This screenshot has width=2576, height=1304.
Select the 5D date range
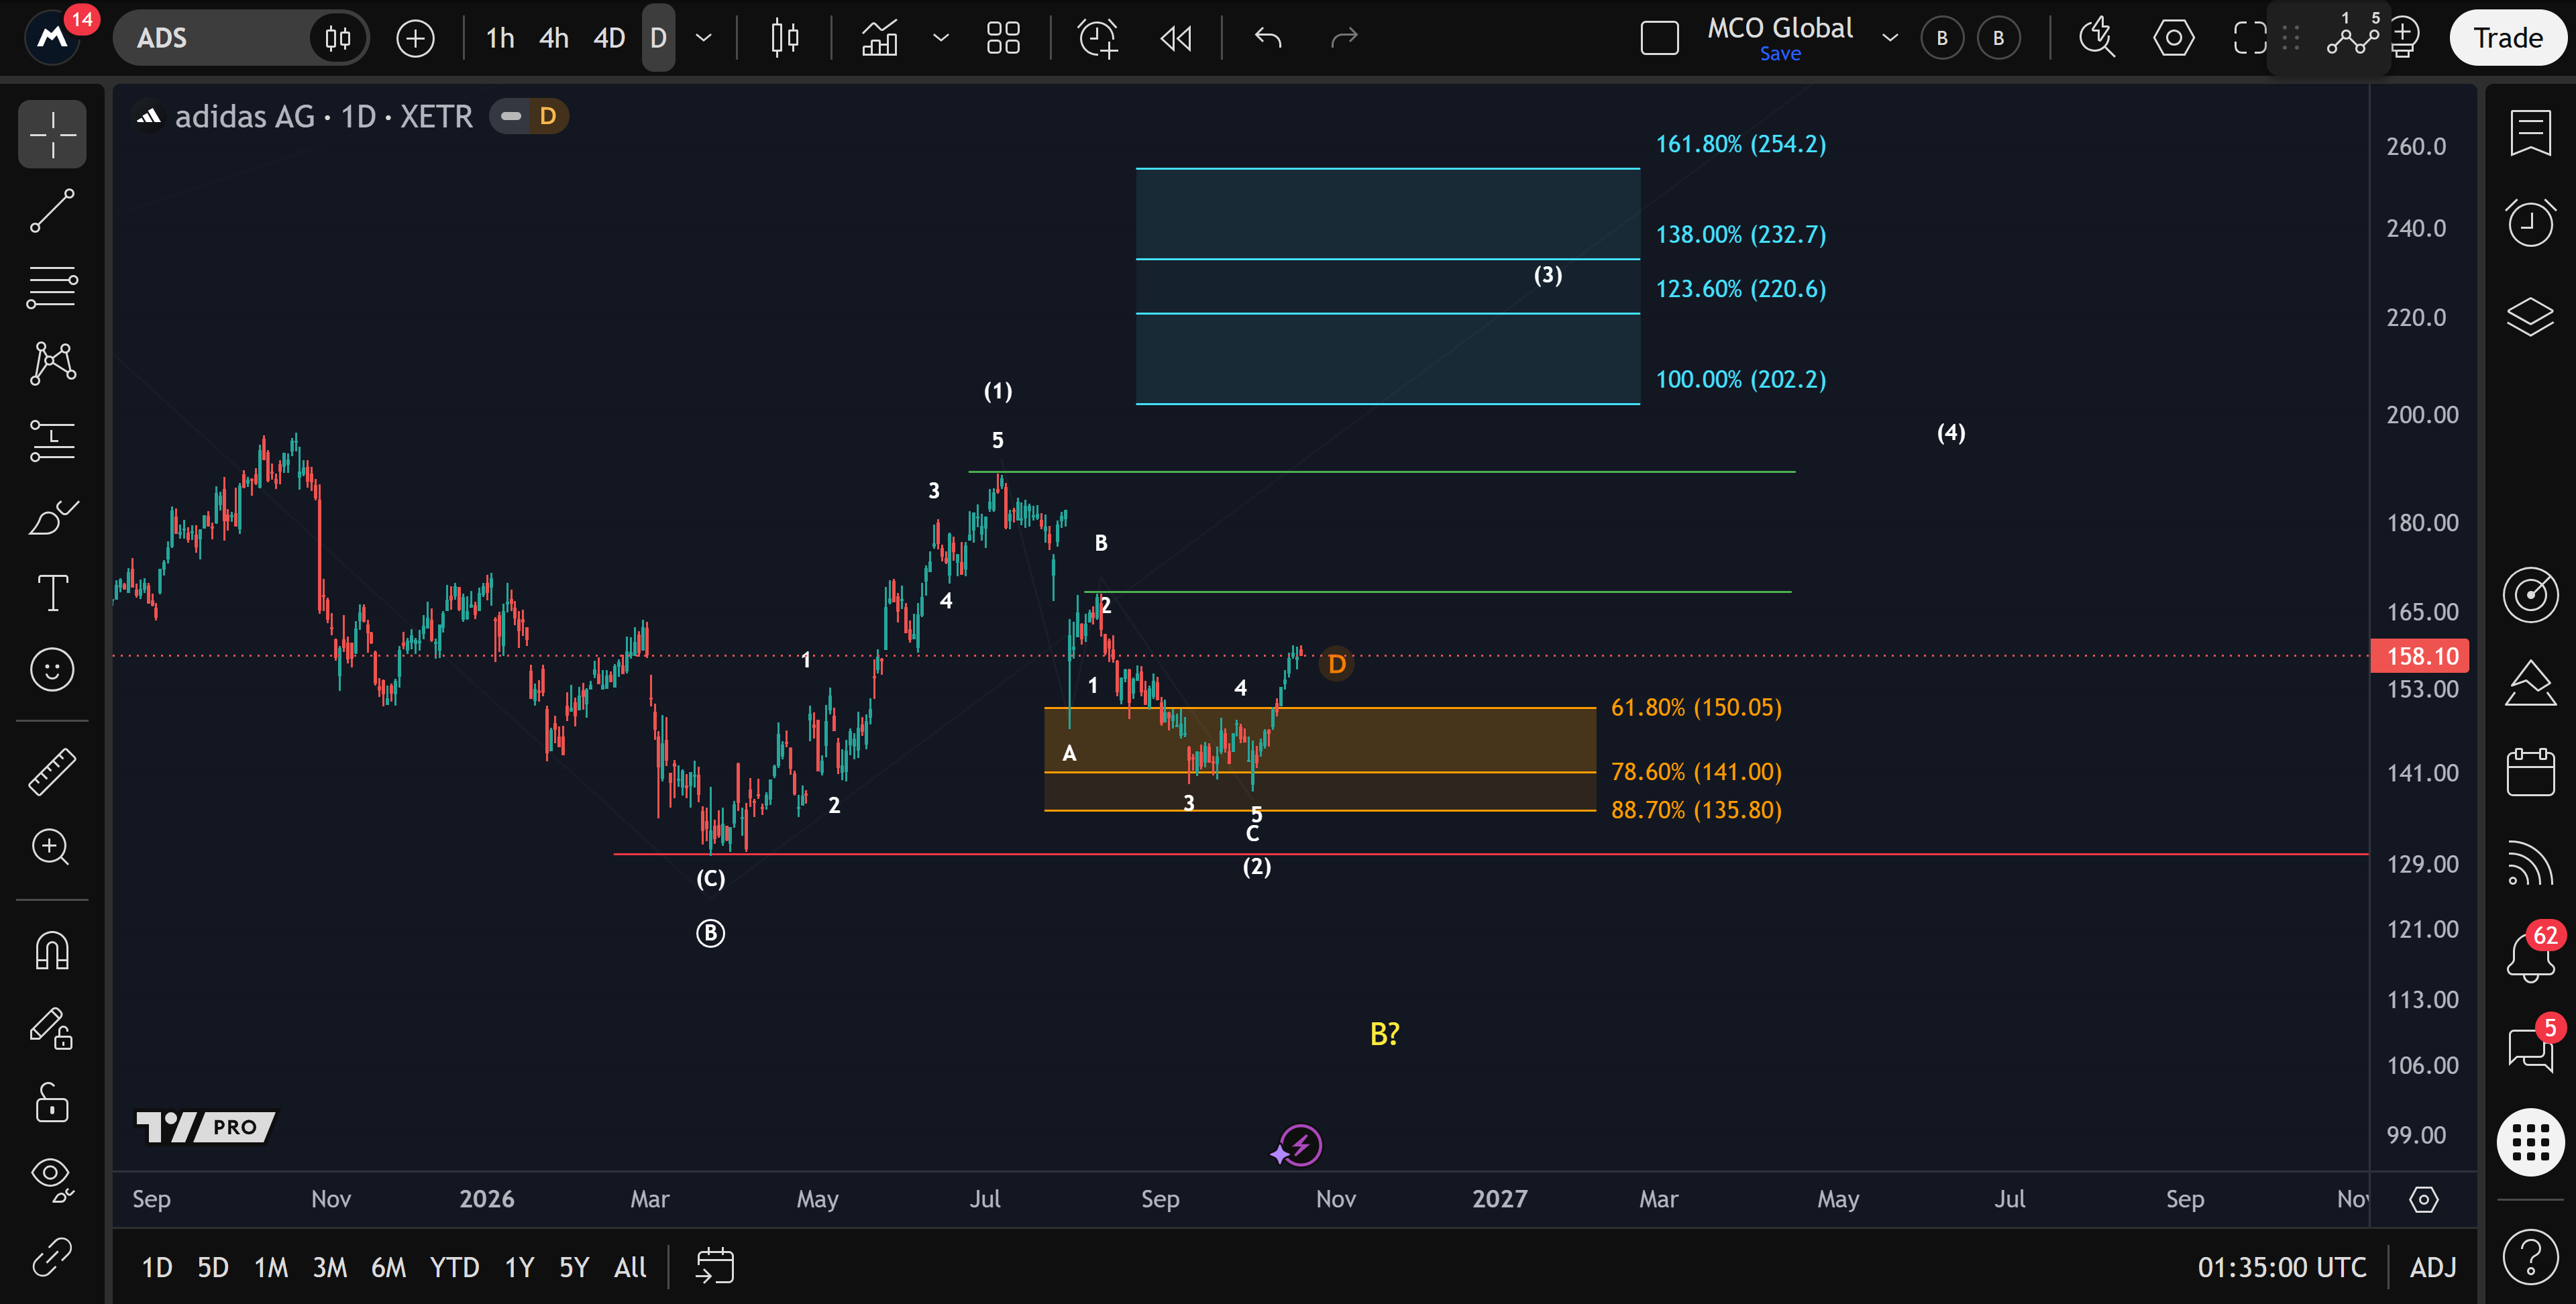tap(213, 1267)
